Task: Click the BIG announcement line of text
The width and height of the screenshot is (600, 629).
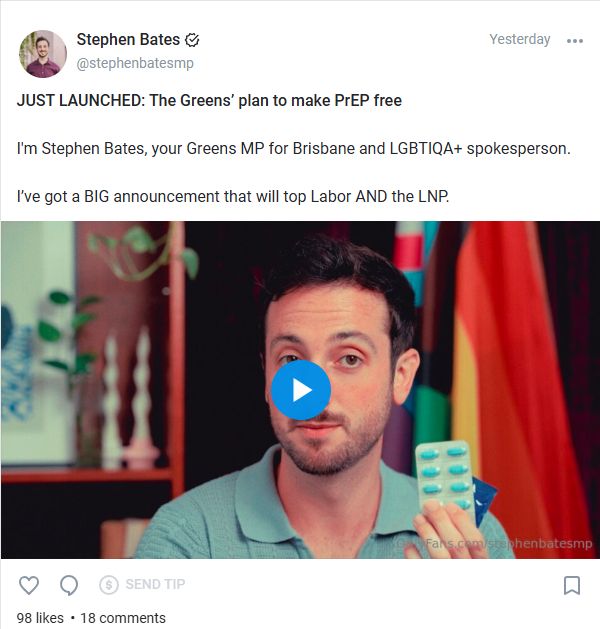Action: (233, 197)
